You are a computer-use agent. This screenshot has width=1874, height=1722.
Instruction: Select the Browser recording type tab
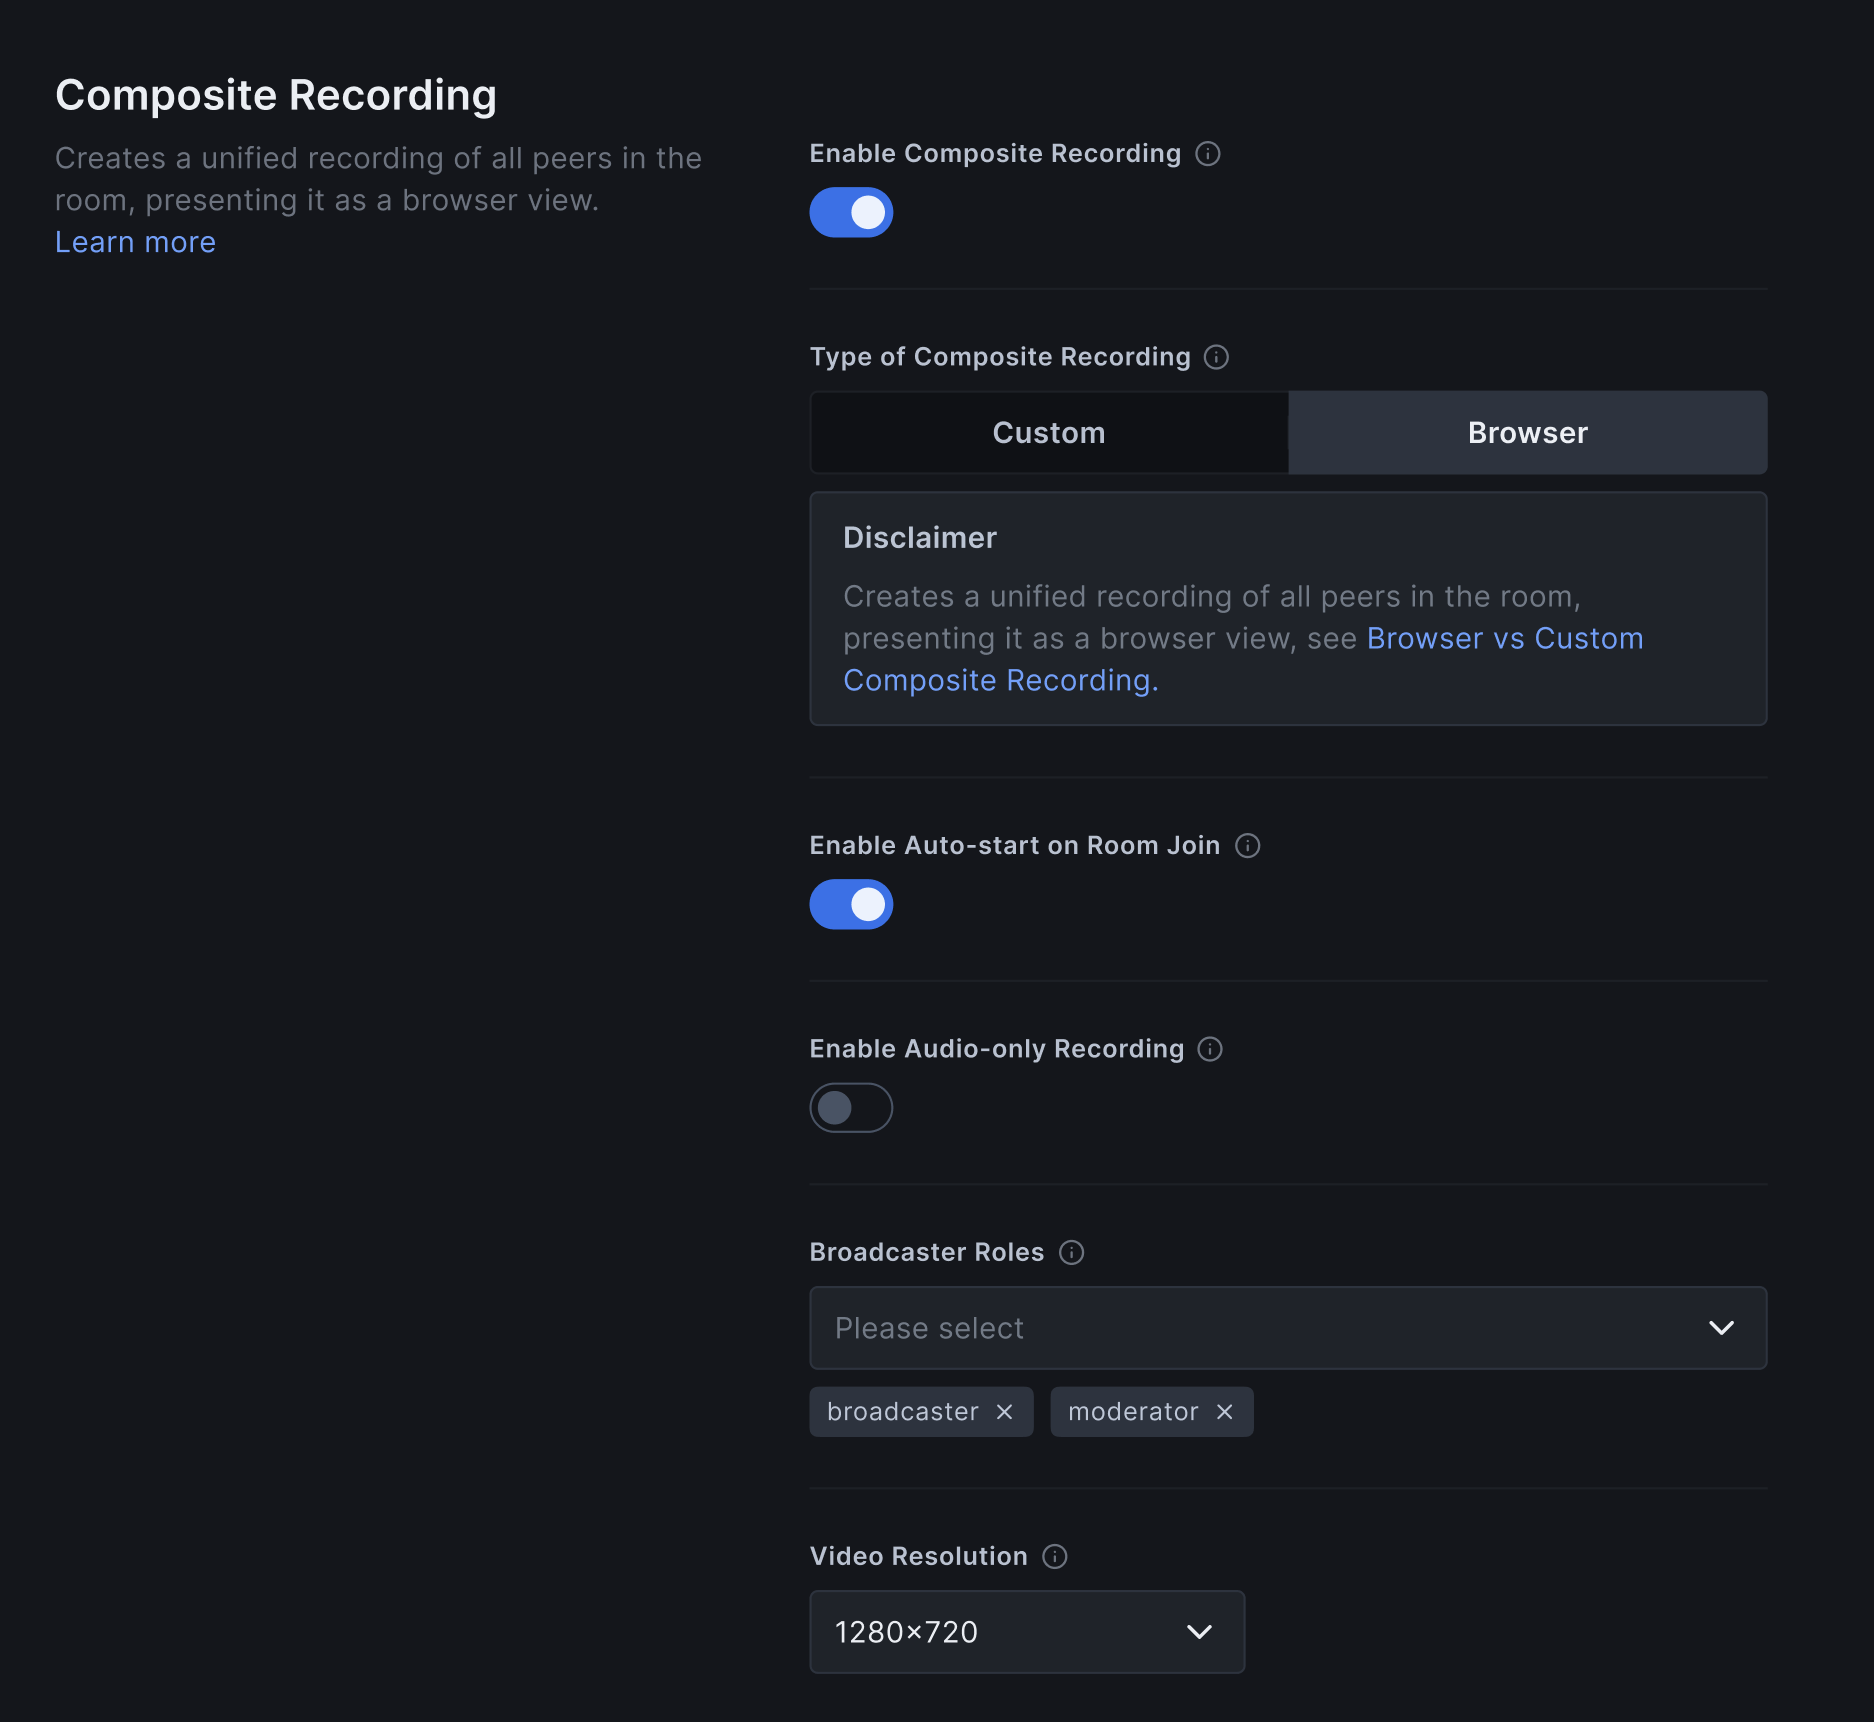(x=1527, y=433)
